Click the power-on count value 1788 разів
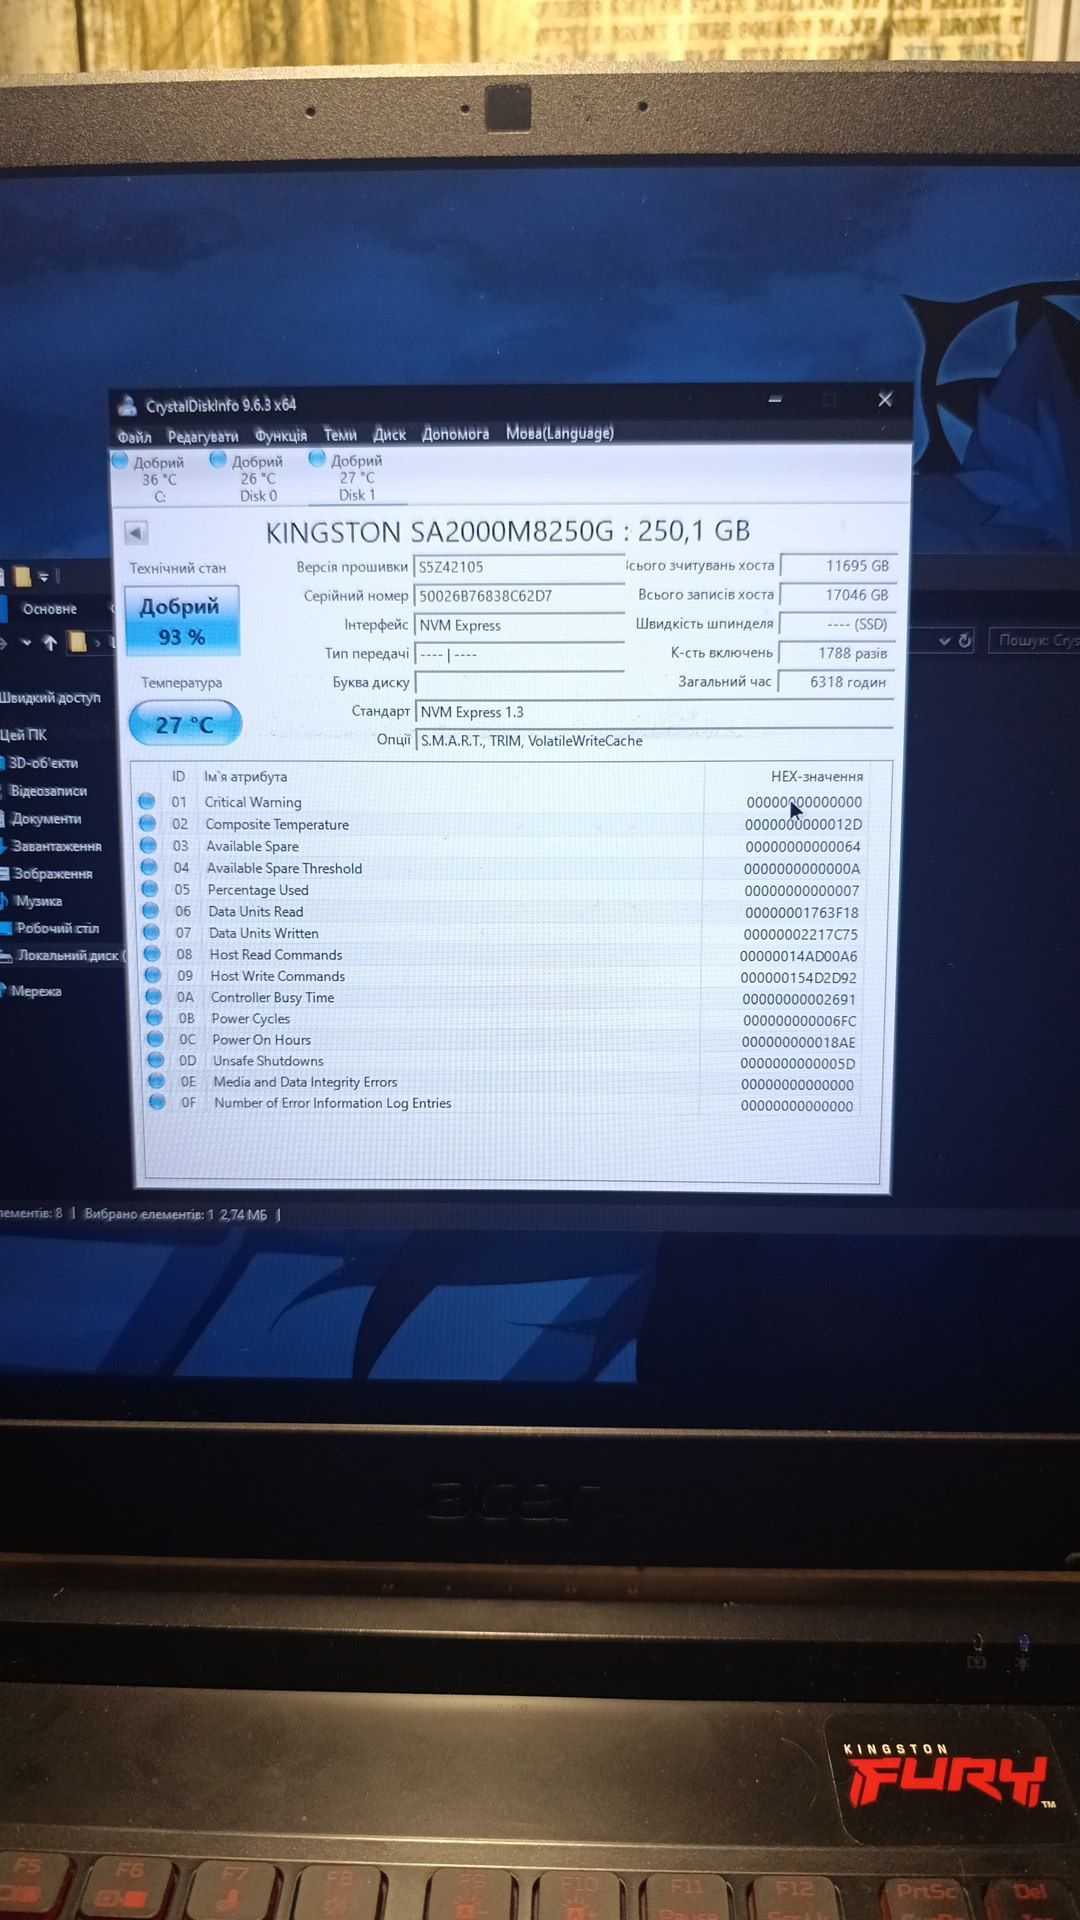The width and height of the screenshot is (1080, 1920). click(x=838, y=653)
